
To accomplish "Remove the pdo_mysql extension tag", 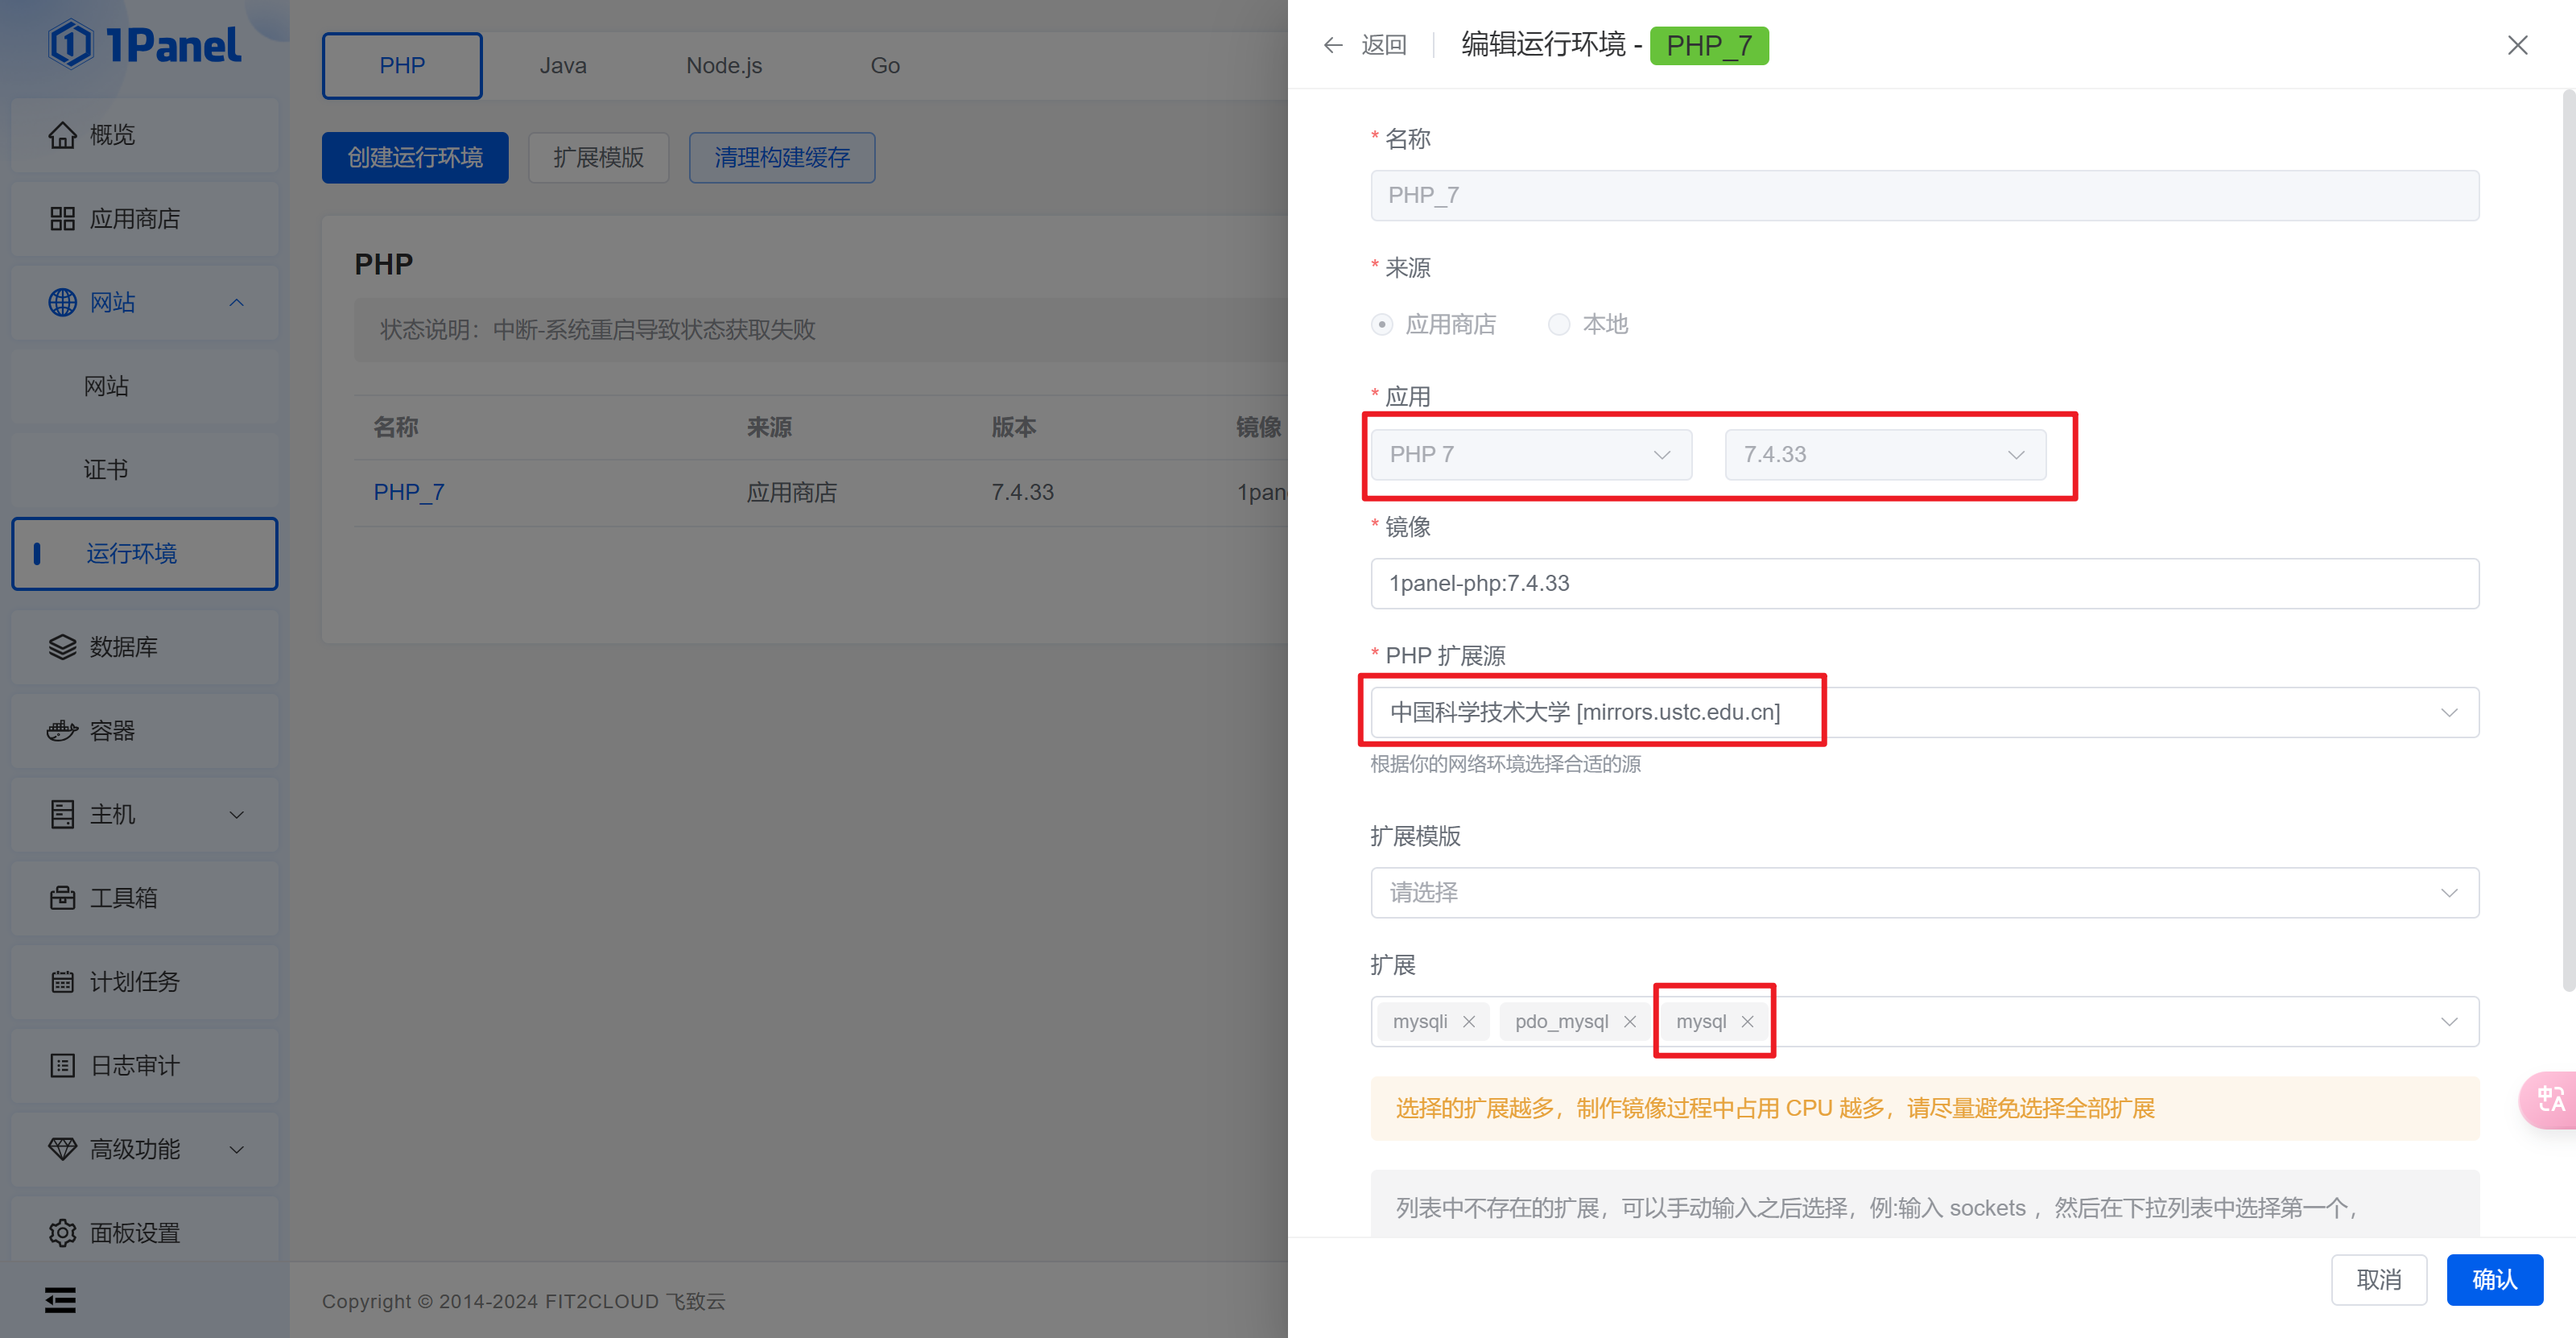I will click(1629, 1021).
